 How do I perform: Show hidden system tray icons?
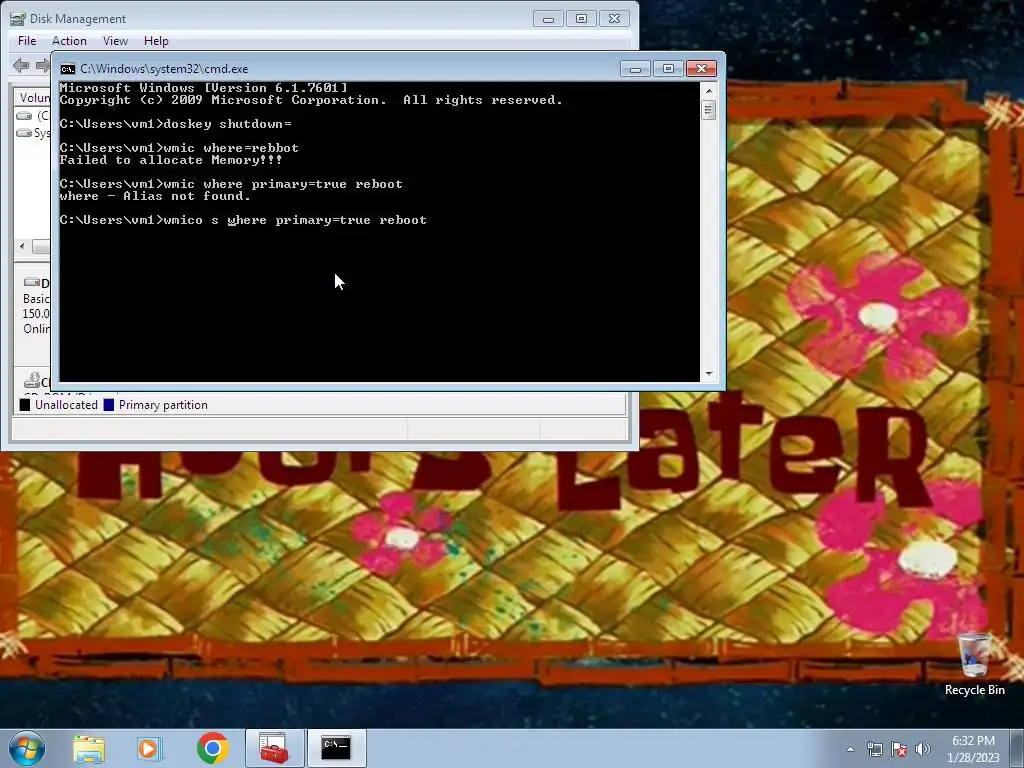pos(850,749)
